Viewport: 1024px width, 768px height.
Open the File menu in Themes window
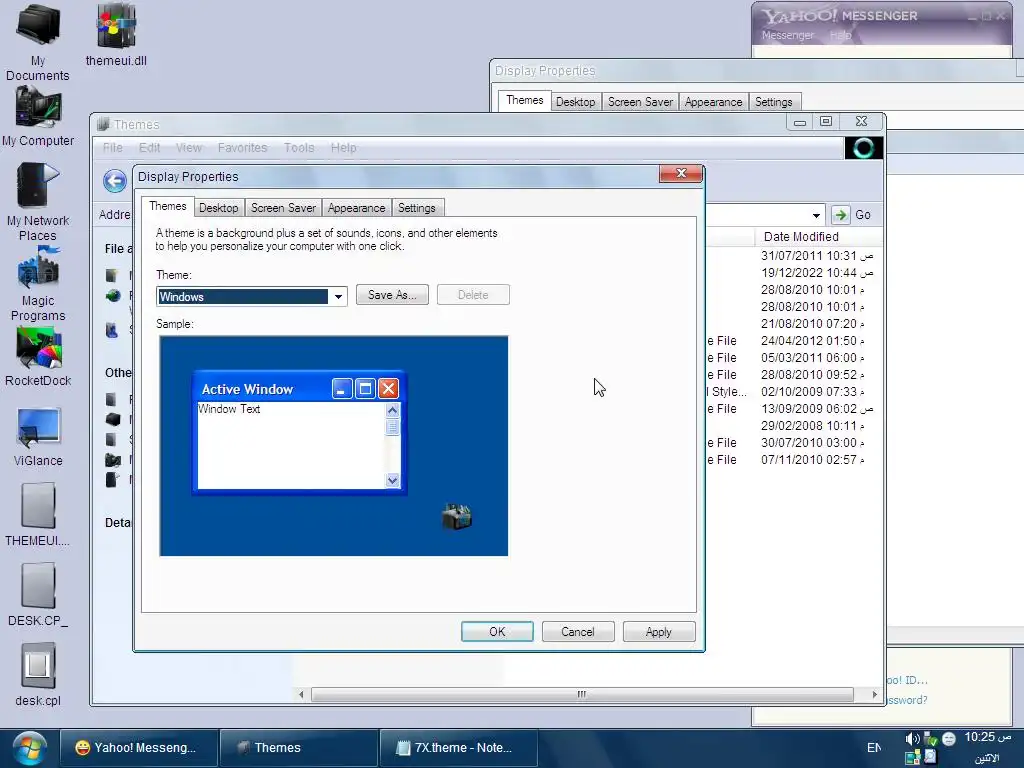(x=112, y=148)
